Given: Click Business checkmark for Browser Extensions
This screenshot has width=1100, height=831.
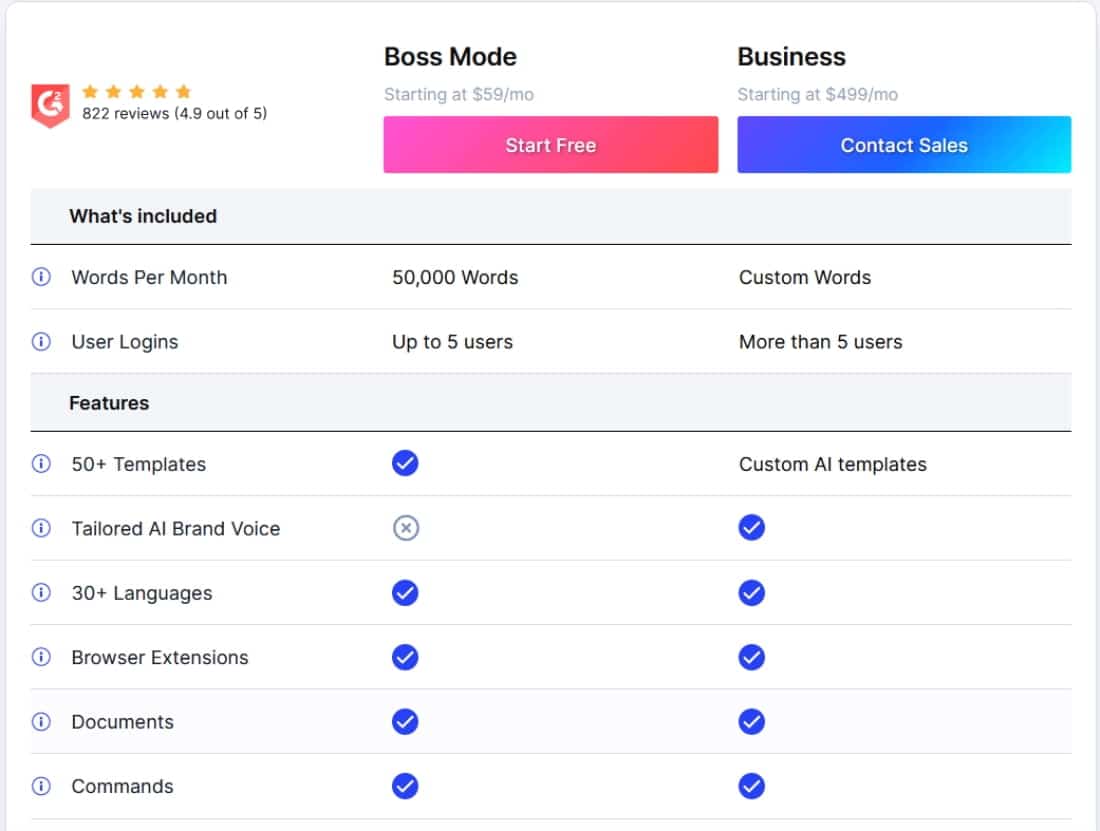Looking at the screenshot, I should (x=751, y=657).
